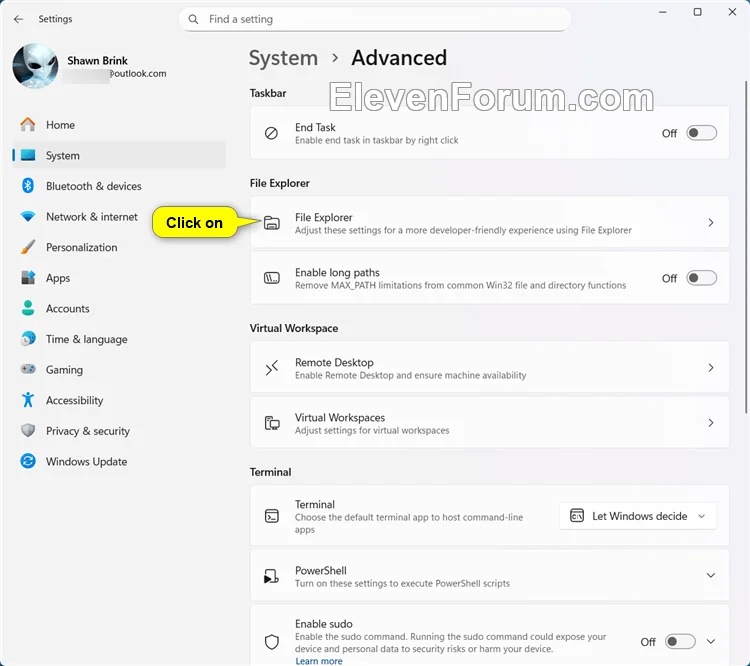Click the End Task prohibited-circle icon
The width and height of the screenshot is (750, 666).
click(271, 133)
